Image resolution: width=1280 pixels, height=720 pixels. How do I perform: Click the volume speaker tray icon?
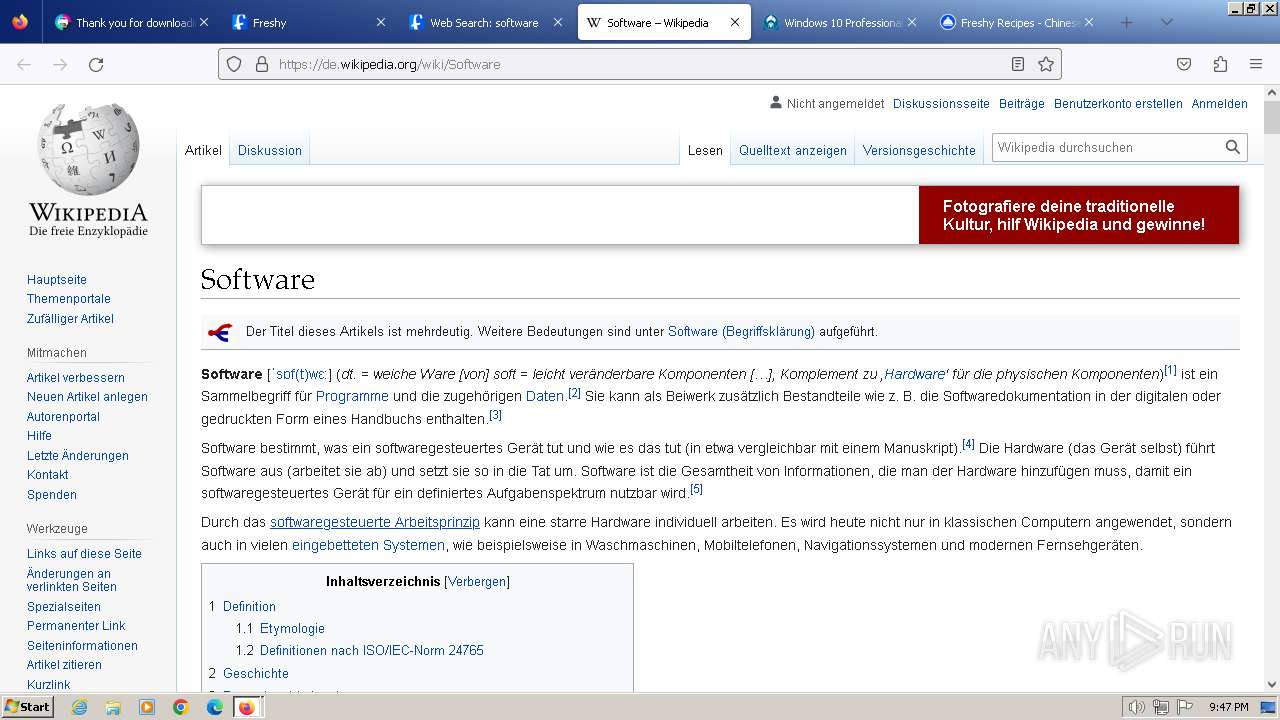(x=1136, y=707)
